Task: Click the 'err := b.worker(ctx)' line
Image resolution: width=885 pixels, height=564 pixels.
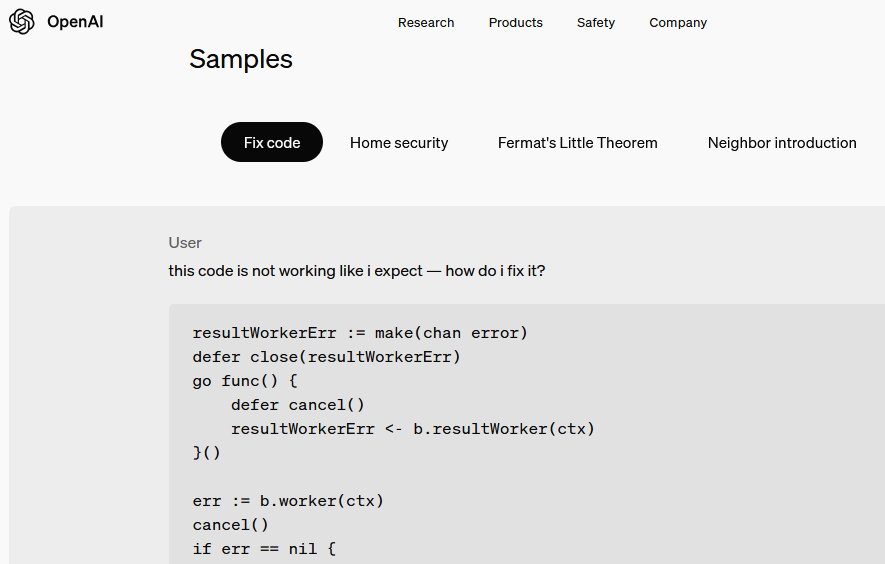Action: tap(288, 501)
